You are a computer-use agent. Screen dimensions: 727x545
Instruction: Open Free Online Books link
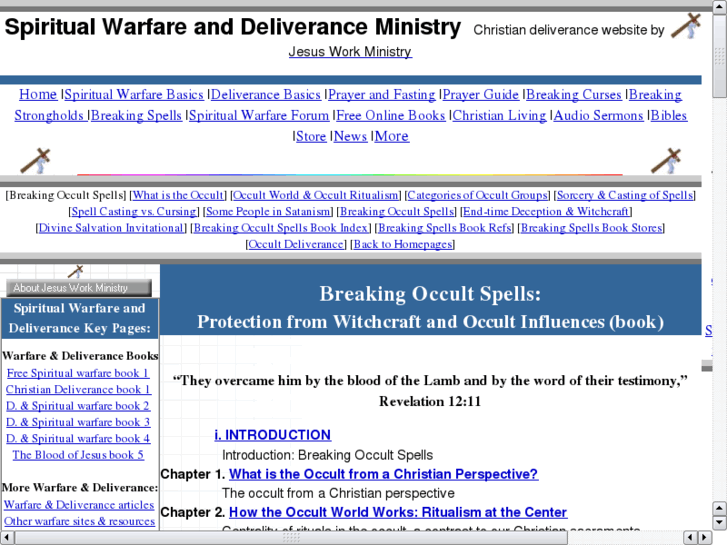click(x=390, y=115)
